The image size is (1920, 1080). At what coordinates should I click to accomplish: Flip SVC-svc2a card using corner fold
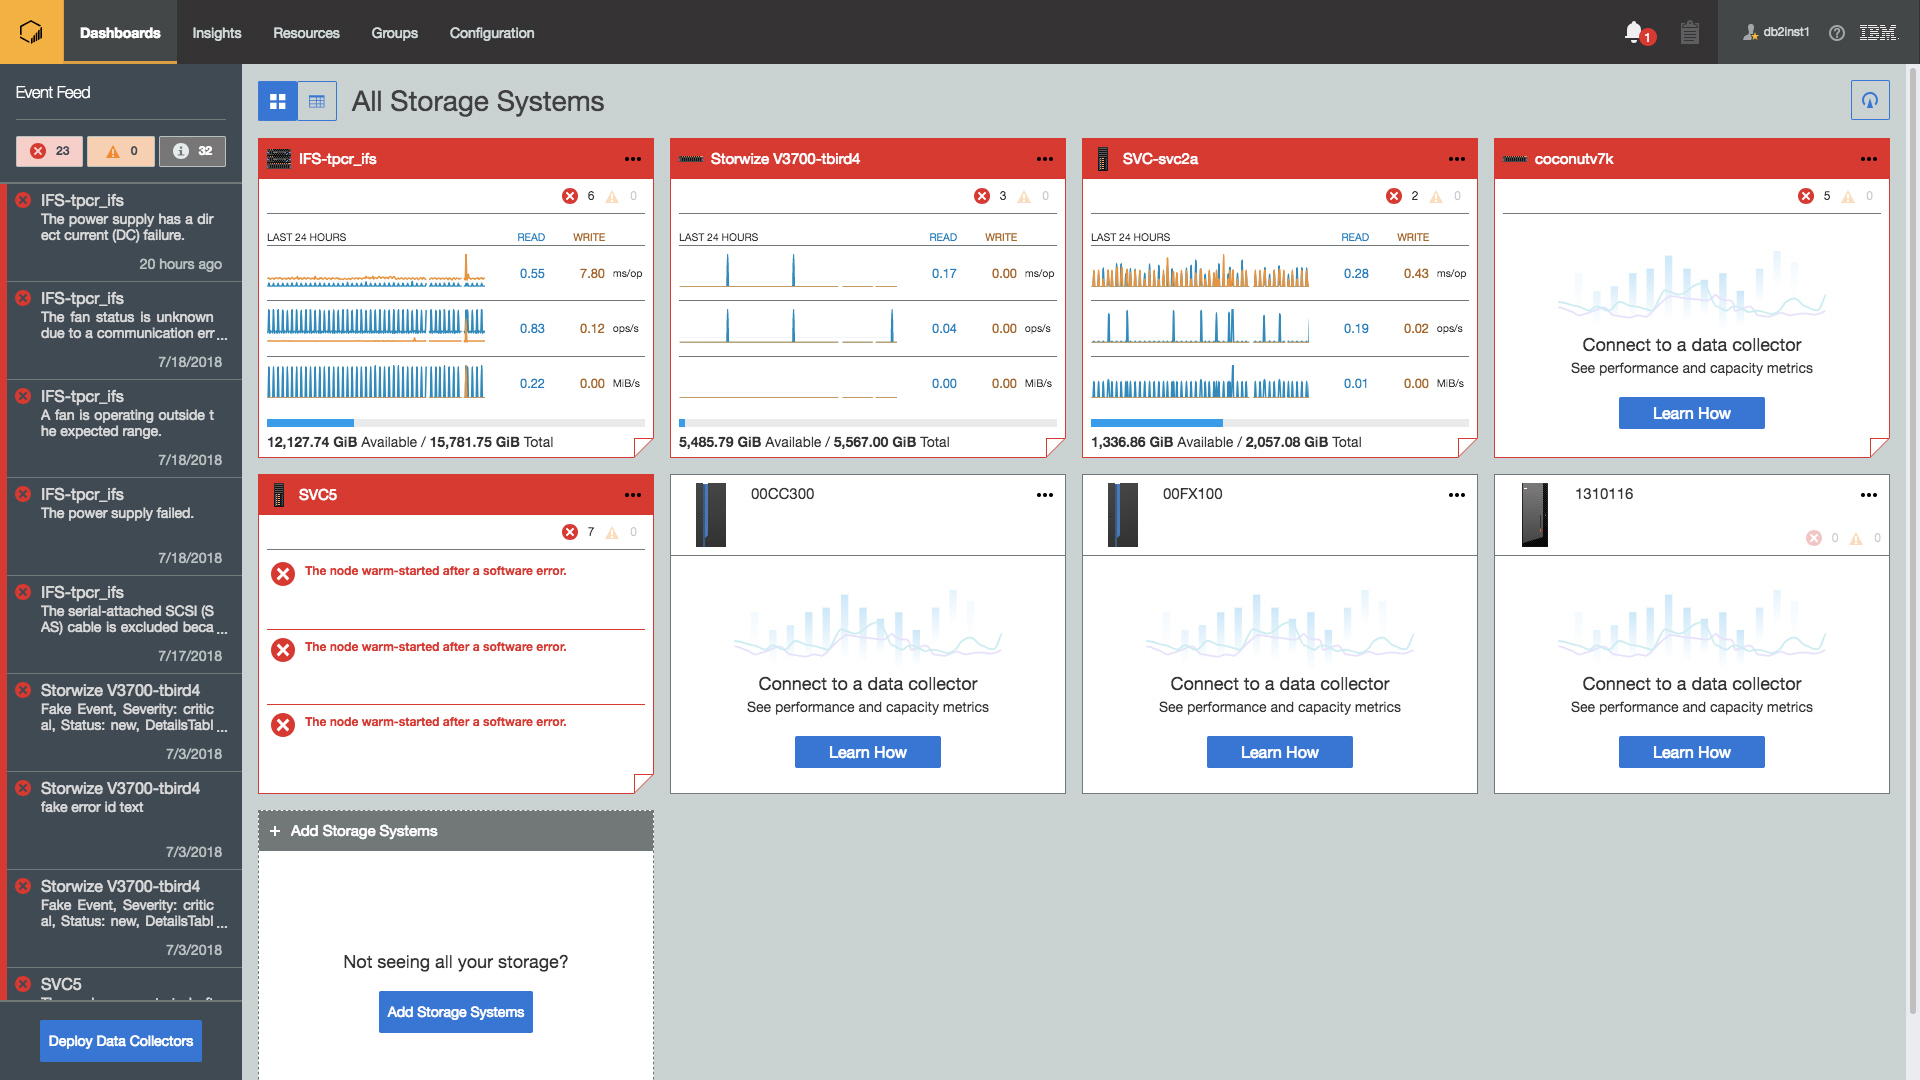[1467, 447]
